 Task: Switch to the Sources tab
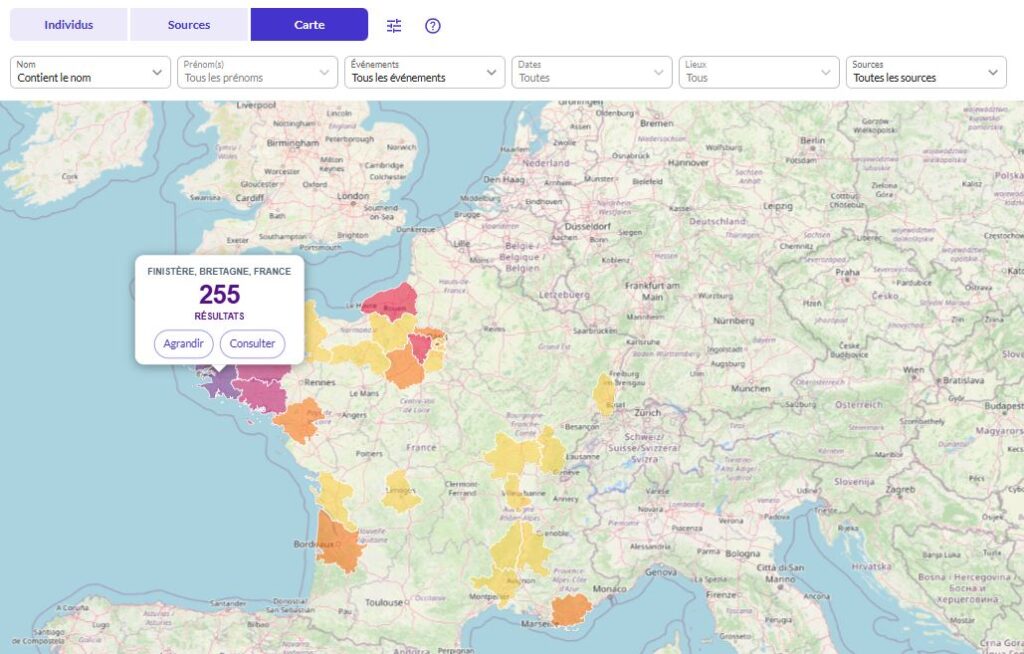189,25
